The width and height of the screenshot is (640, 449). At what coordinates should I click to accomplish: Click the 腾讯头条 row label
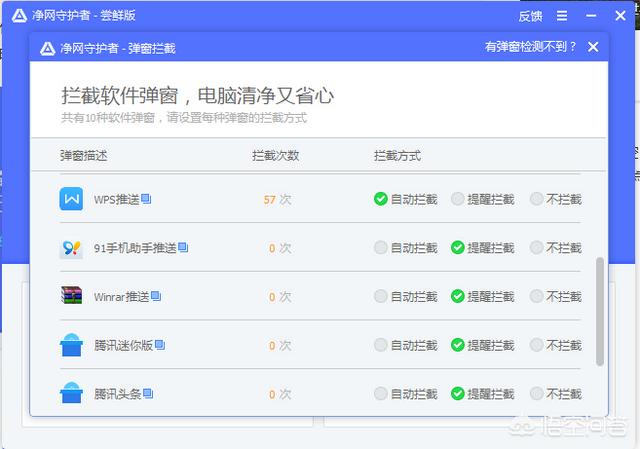click(118, 394)
